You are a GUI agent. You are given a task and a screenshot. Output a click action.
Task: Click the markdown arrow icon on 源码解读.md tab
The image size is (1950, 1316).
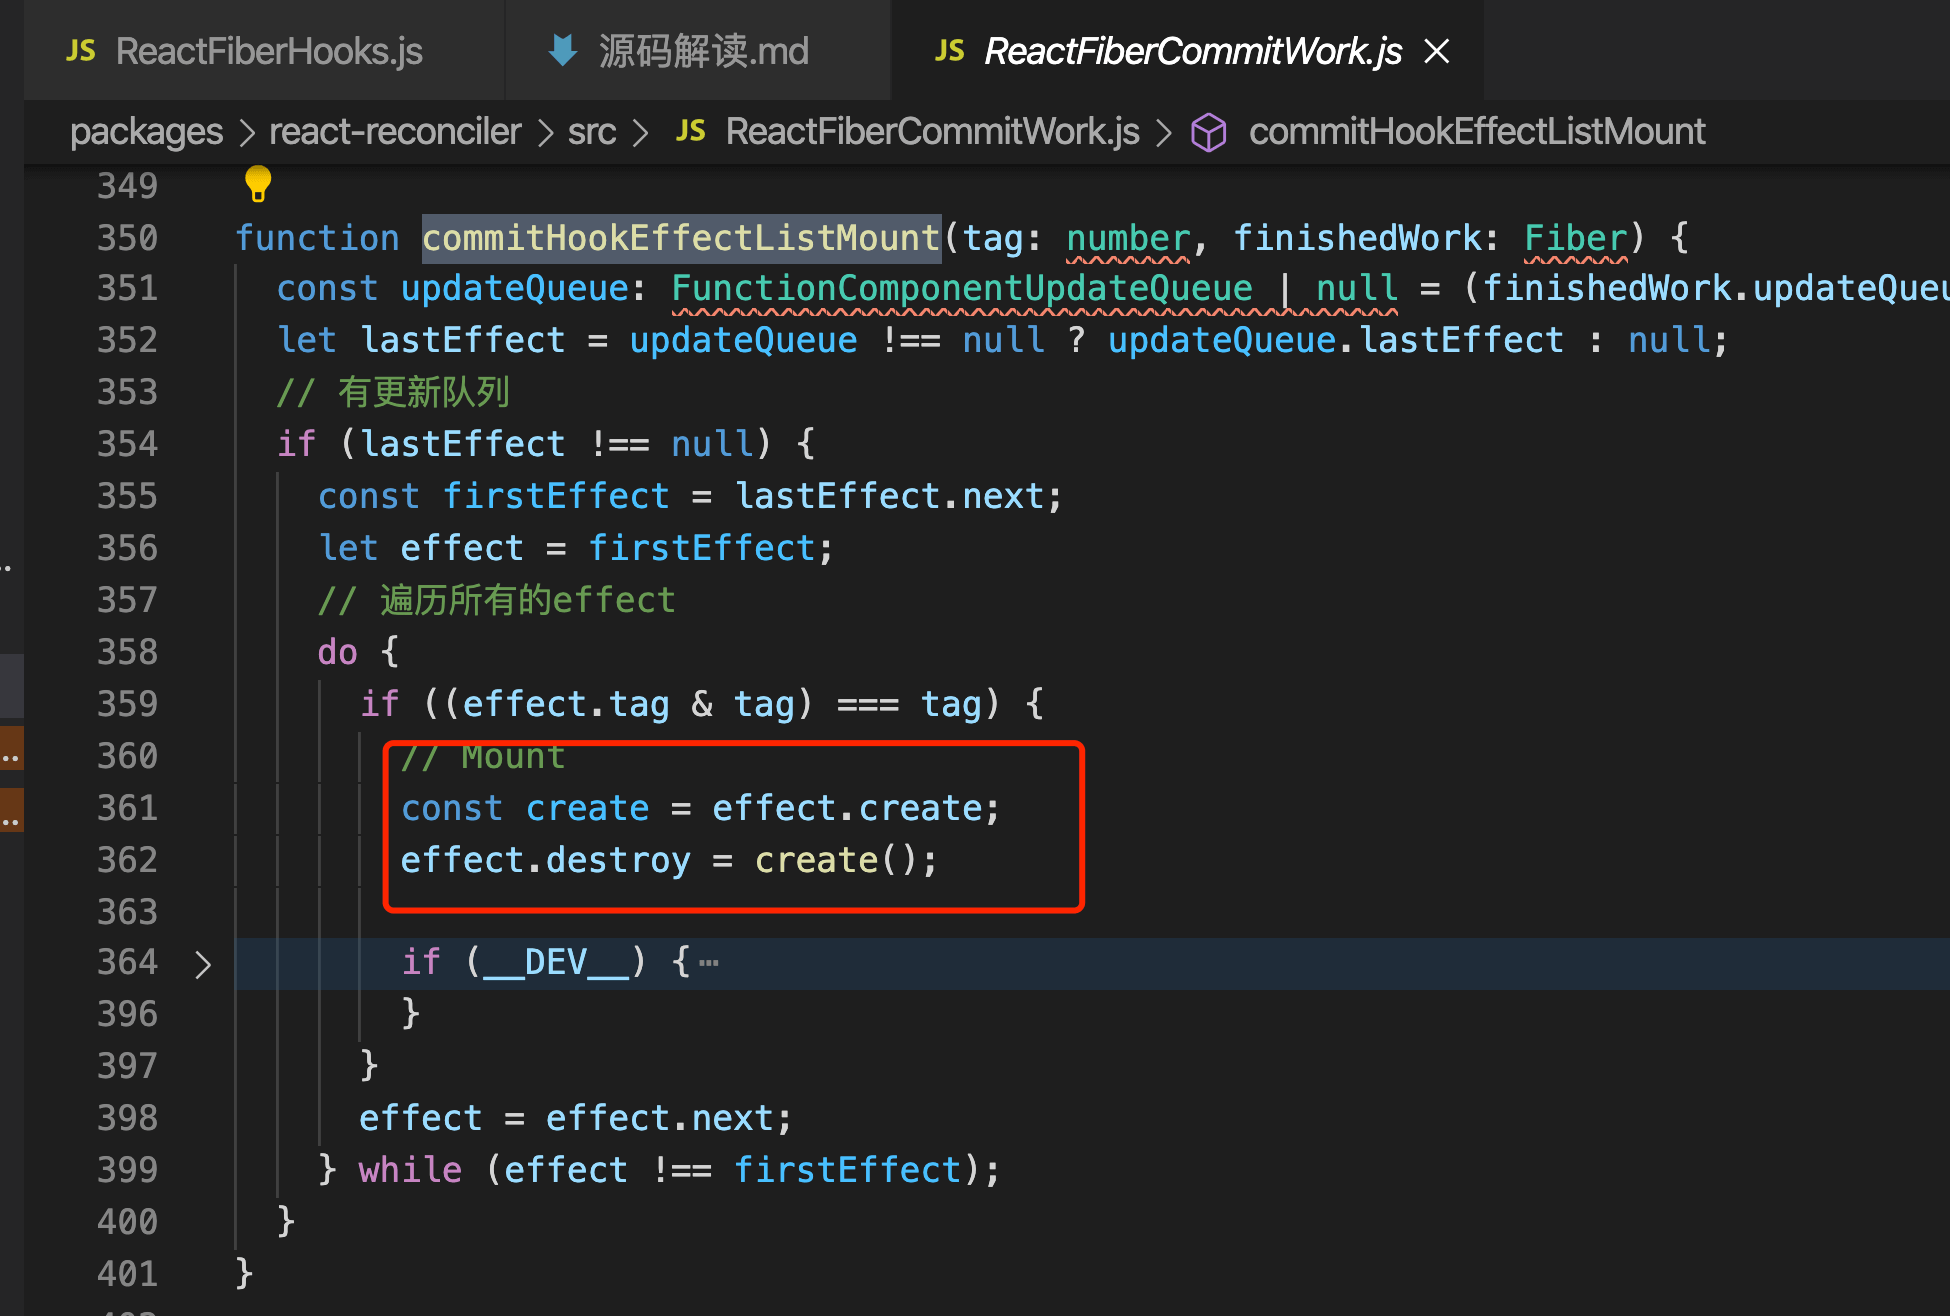[x=563, y=50]
